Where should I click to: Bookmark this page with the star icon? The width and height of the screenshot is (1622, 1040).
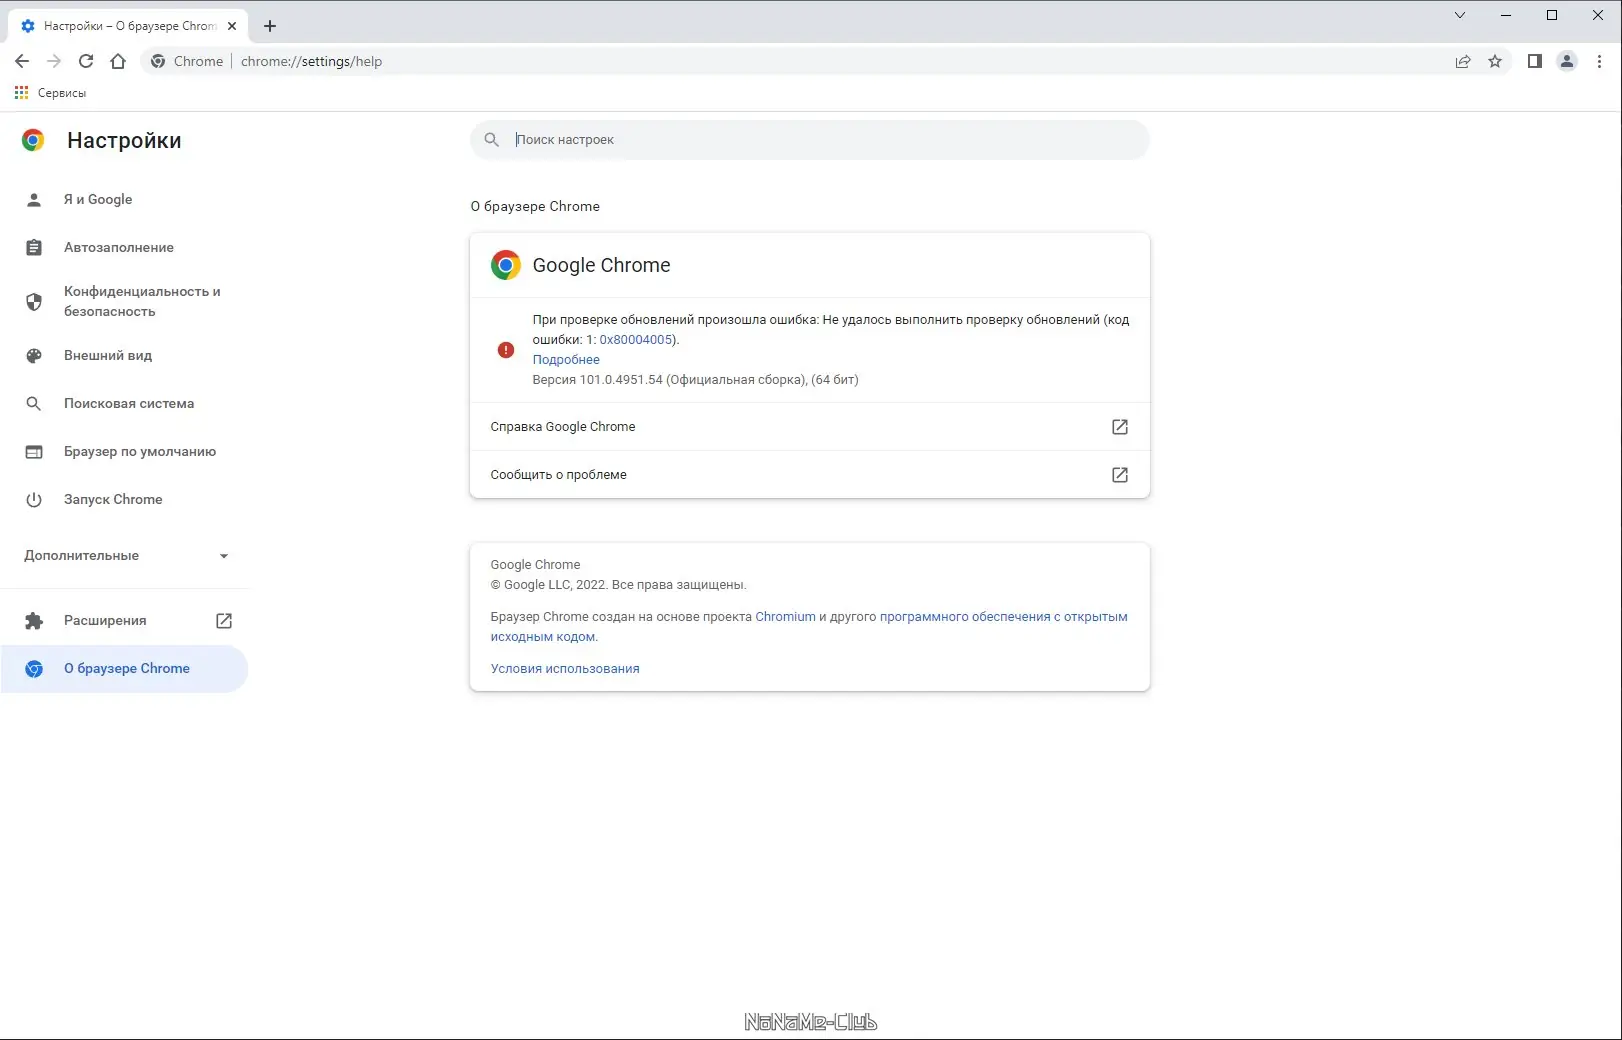[1495, 61]
